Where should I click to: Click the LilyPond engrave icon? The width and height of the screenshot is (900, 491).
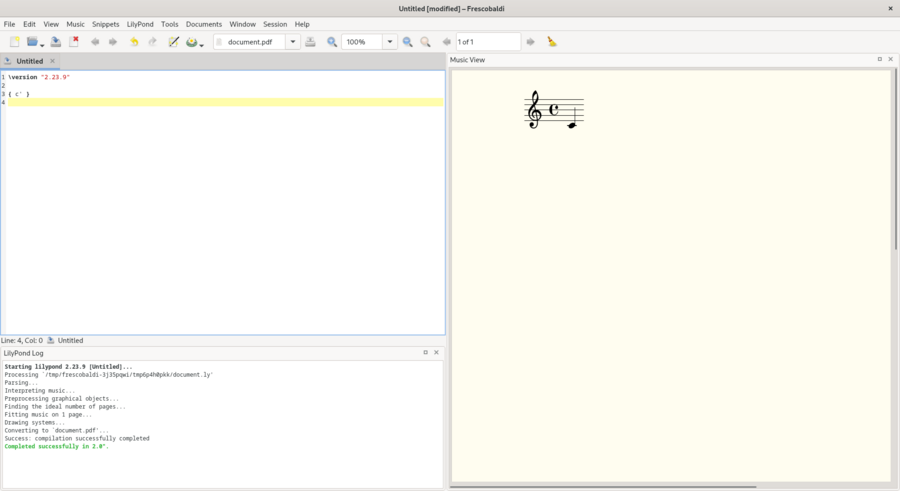[x=191, y=42]
